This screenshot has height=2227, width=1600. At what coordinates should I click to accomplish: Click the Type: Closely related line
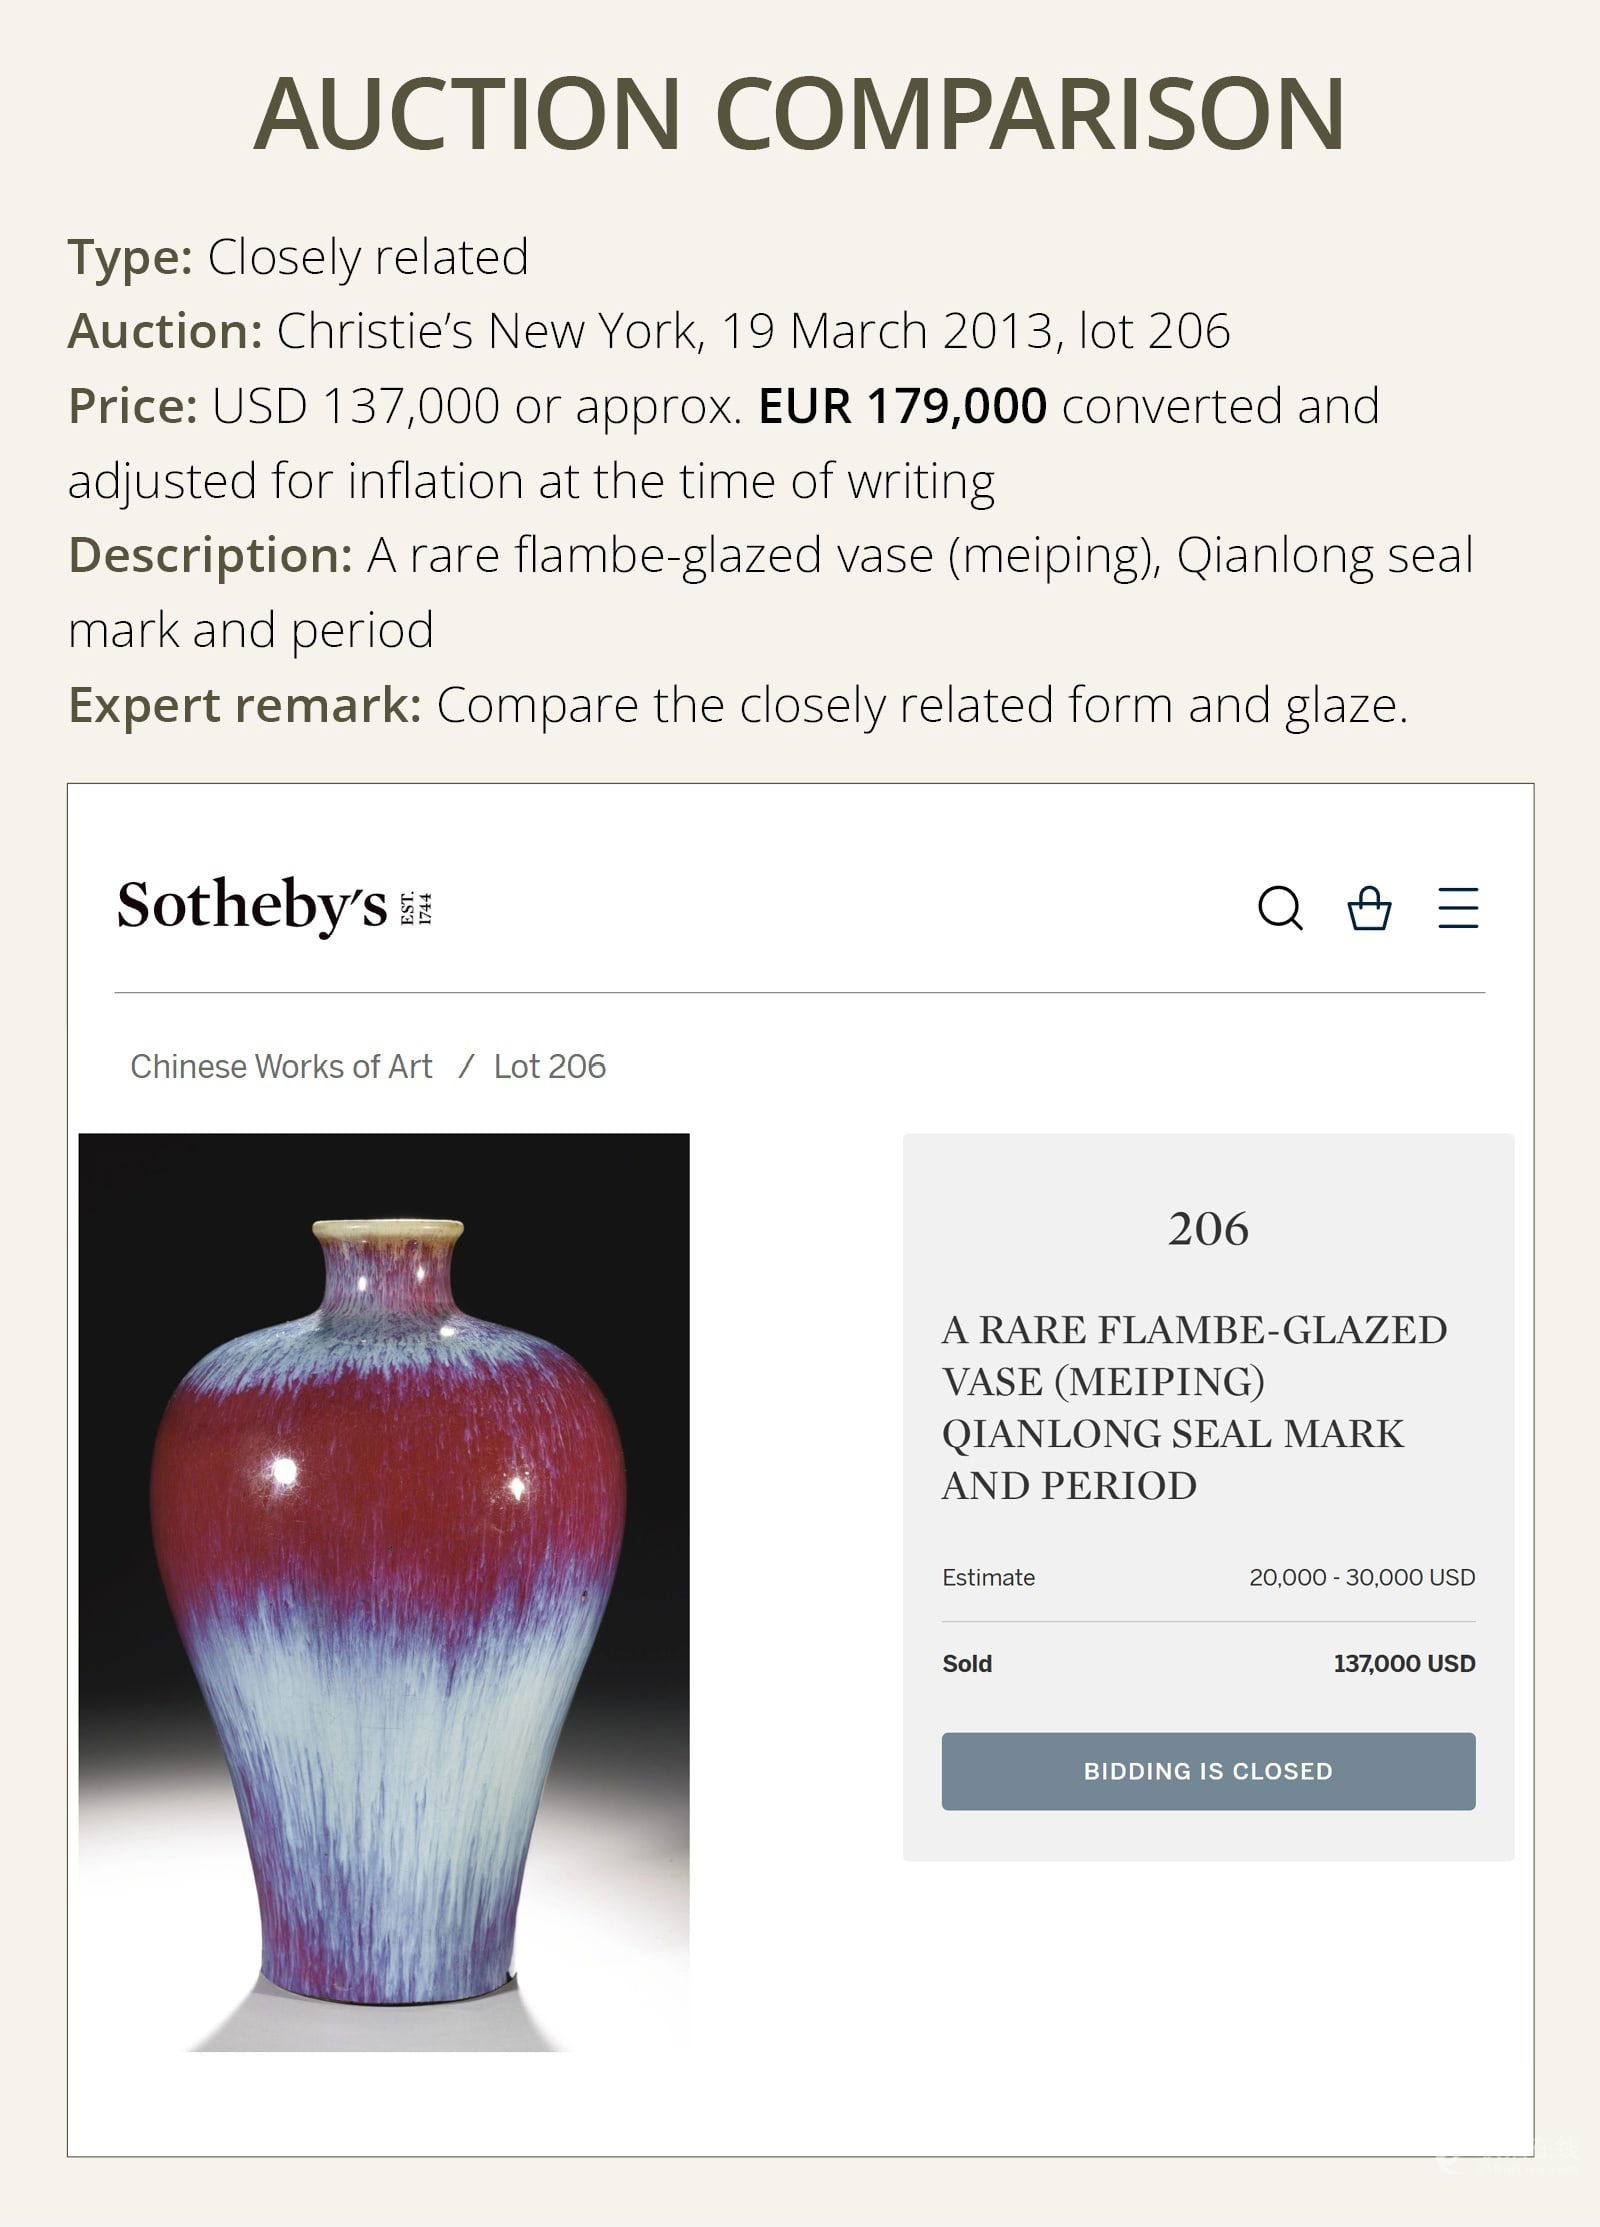pyautogui.click(x=298, y=257)
